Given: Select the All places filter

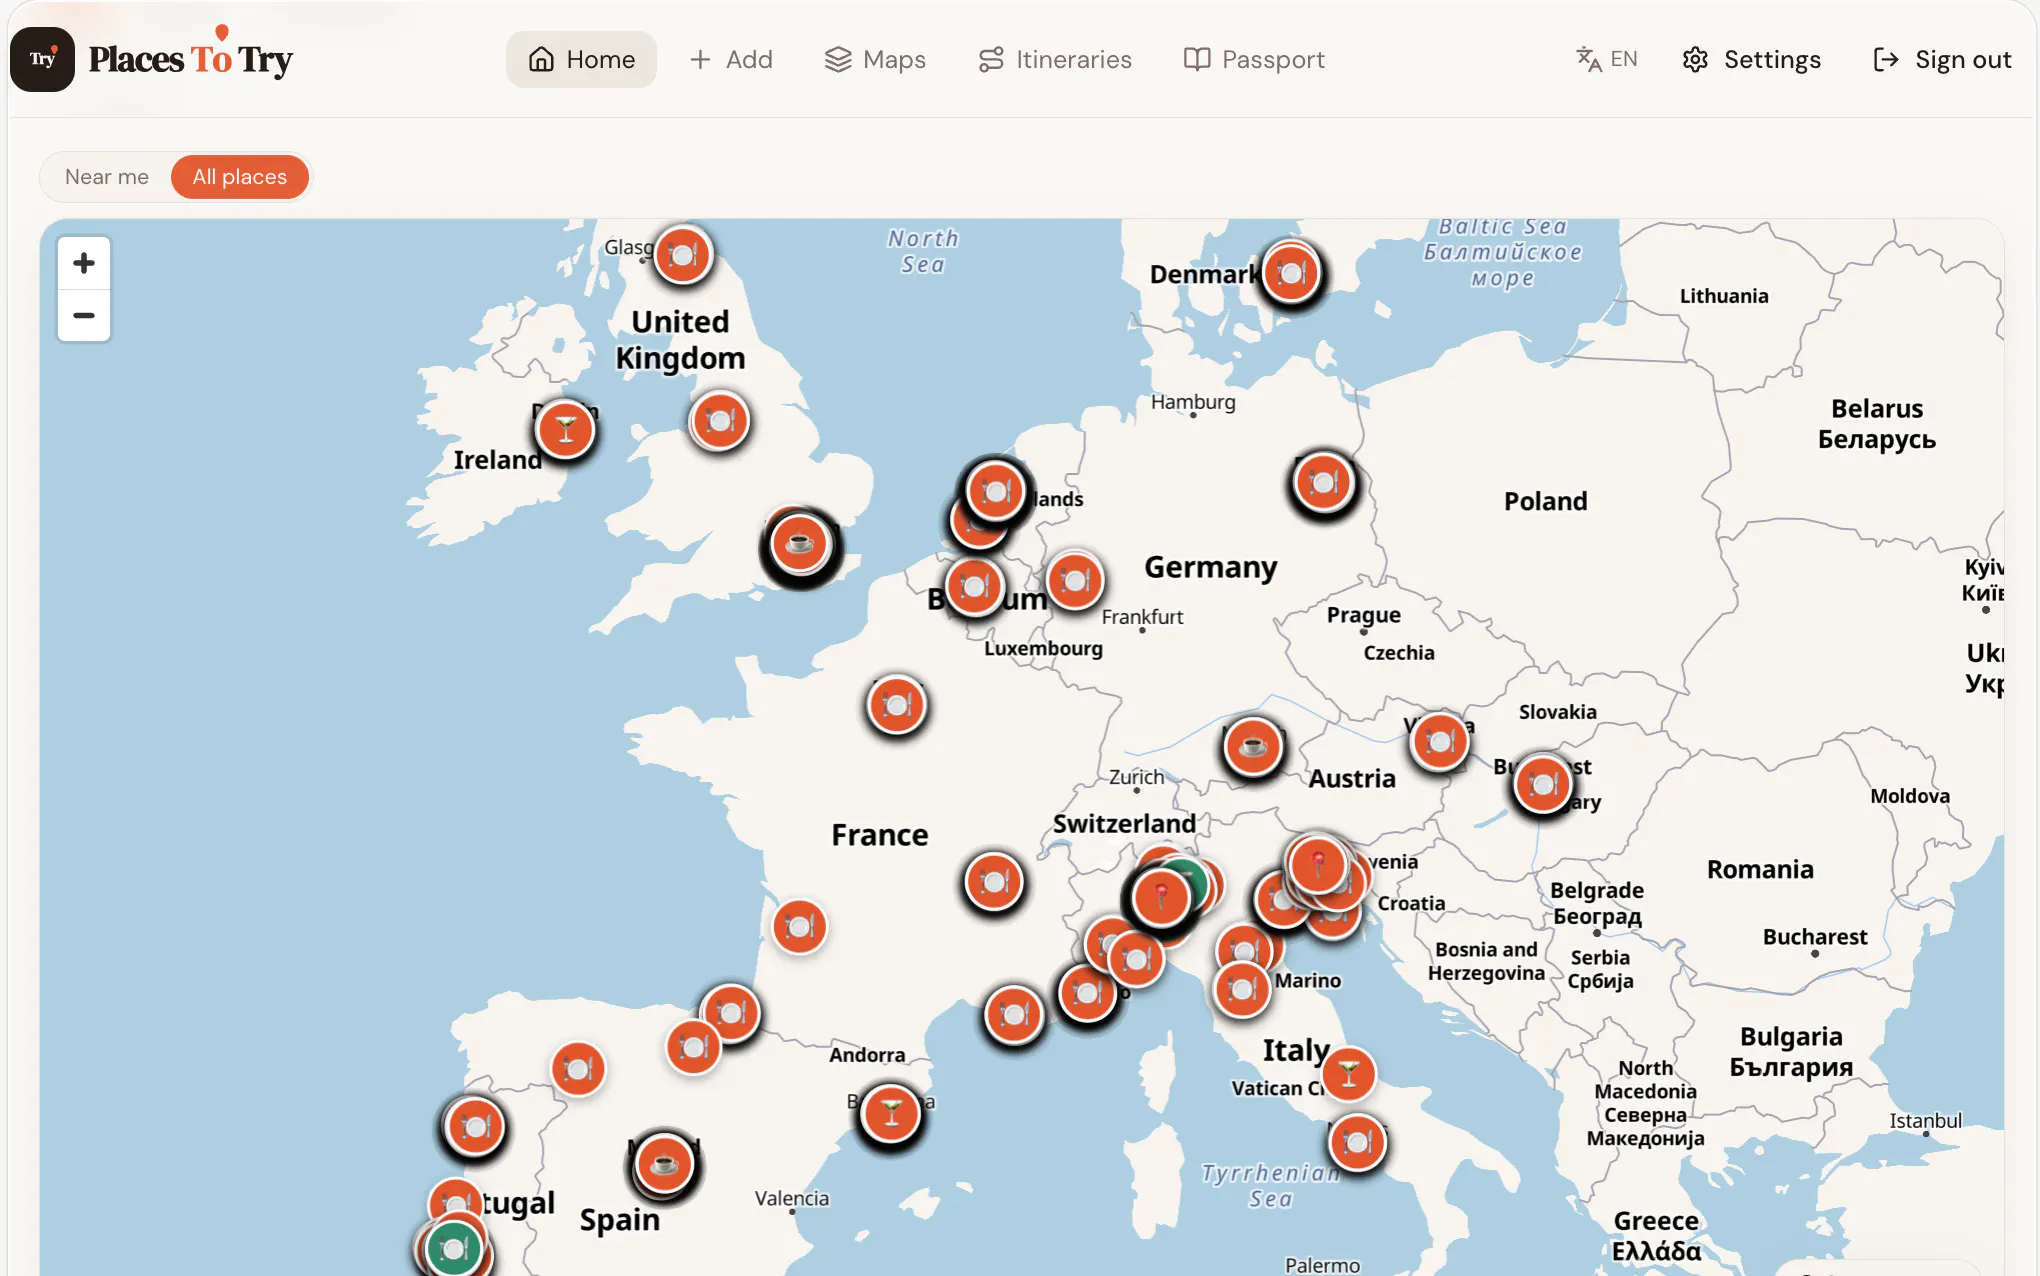Looking at the screenshot, I should (x=240, y=177).
